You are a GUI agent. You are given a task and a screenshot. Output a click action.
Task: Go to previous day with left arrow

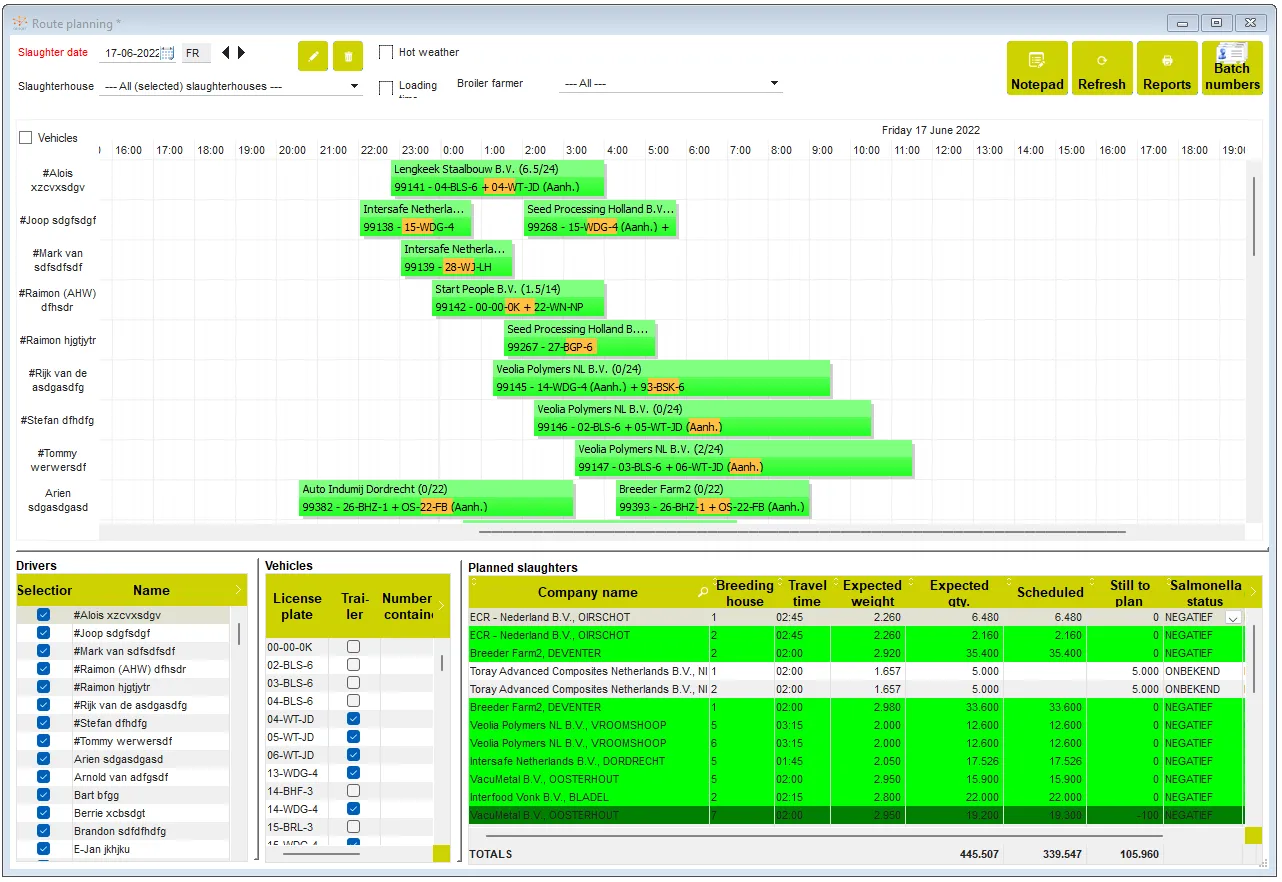226,53
